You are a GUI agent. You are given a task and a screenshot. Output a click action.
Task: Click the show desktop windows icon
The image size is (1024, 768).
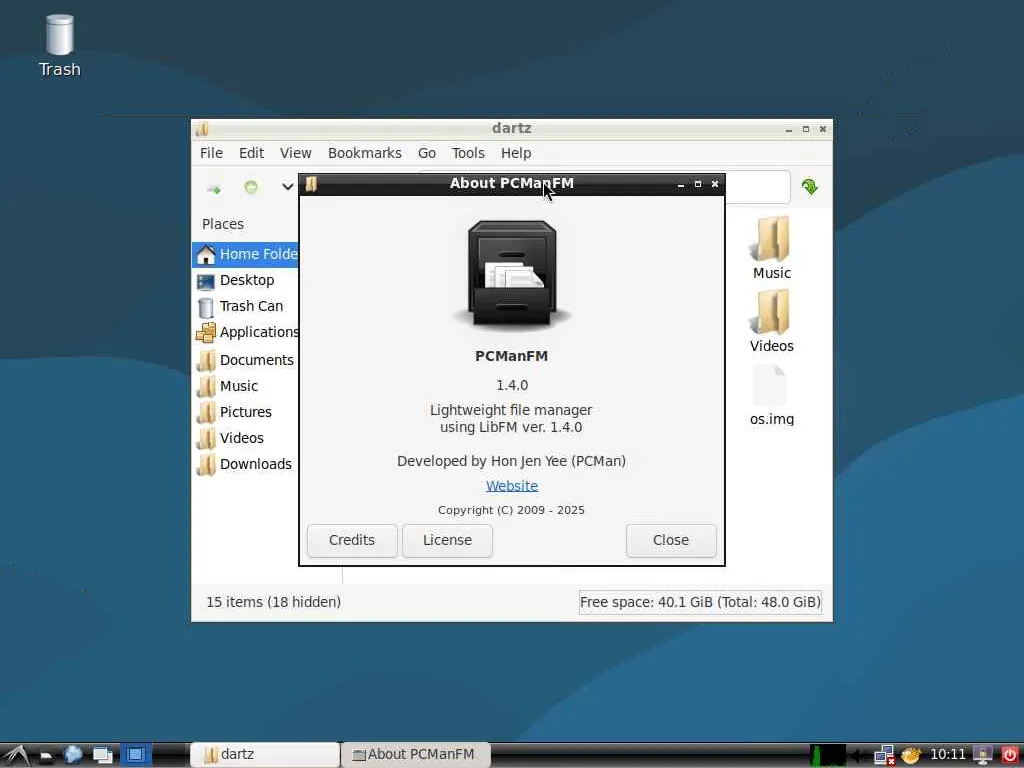103,756
